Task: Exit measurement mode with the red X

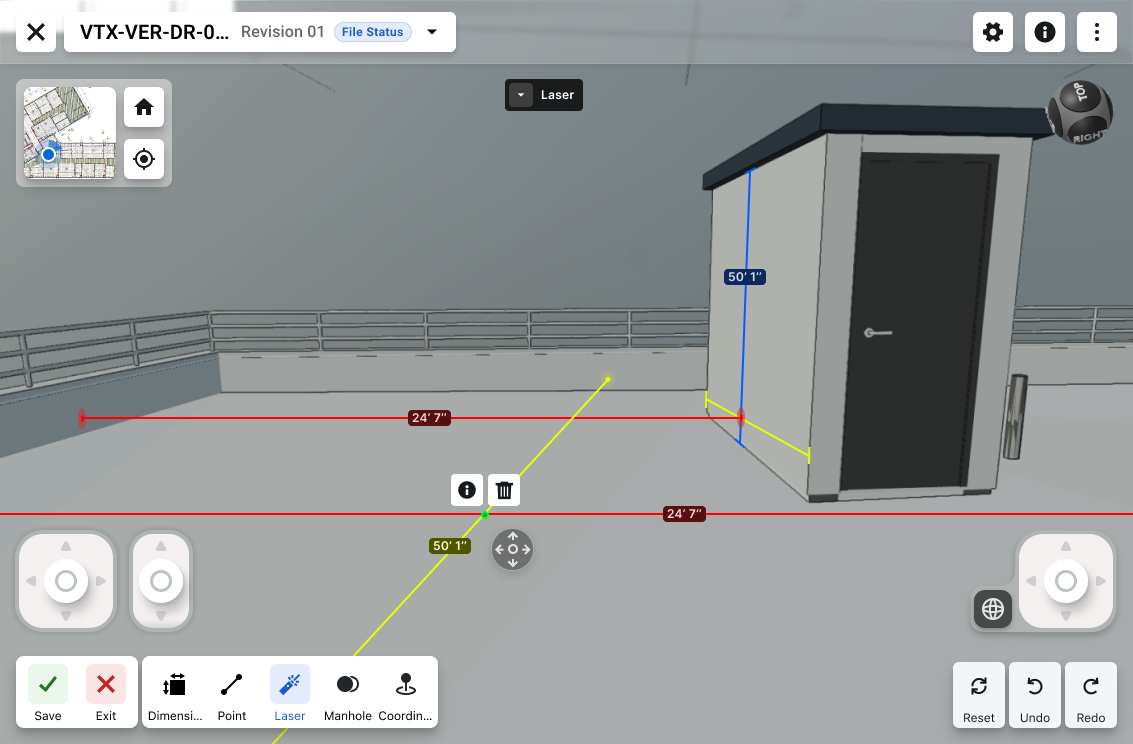Action: 105,693
